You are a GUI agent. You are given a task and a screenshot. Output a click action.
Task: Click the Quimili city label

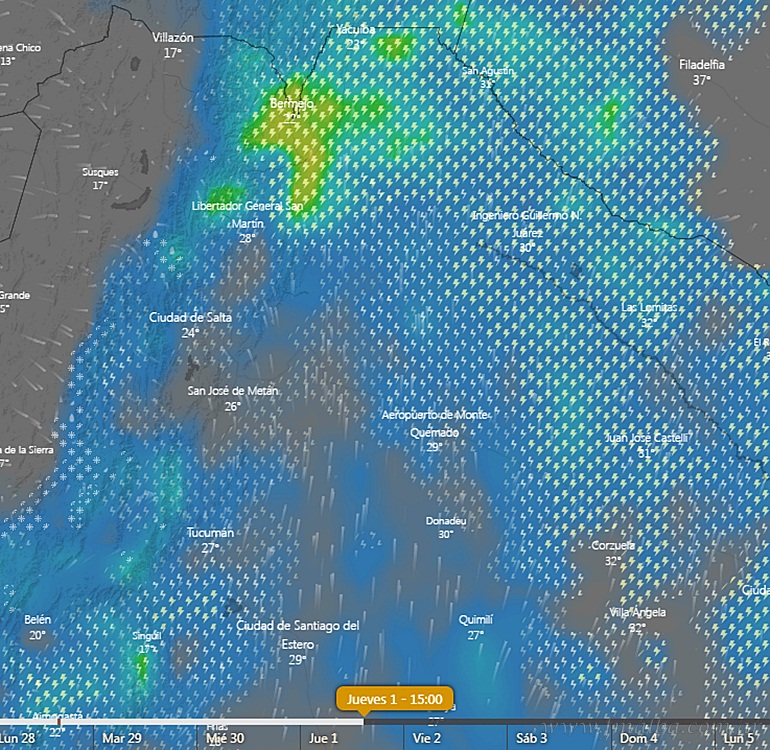point(476,620)
